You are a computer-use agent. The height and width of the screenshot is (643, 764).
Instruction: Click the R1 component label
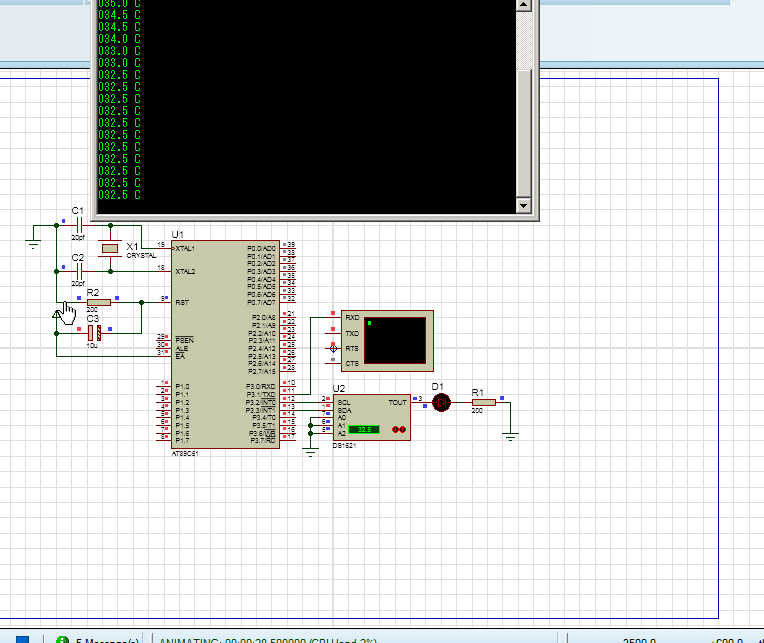click(478, 393)
